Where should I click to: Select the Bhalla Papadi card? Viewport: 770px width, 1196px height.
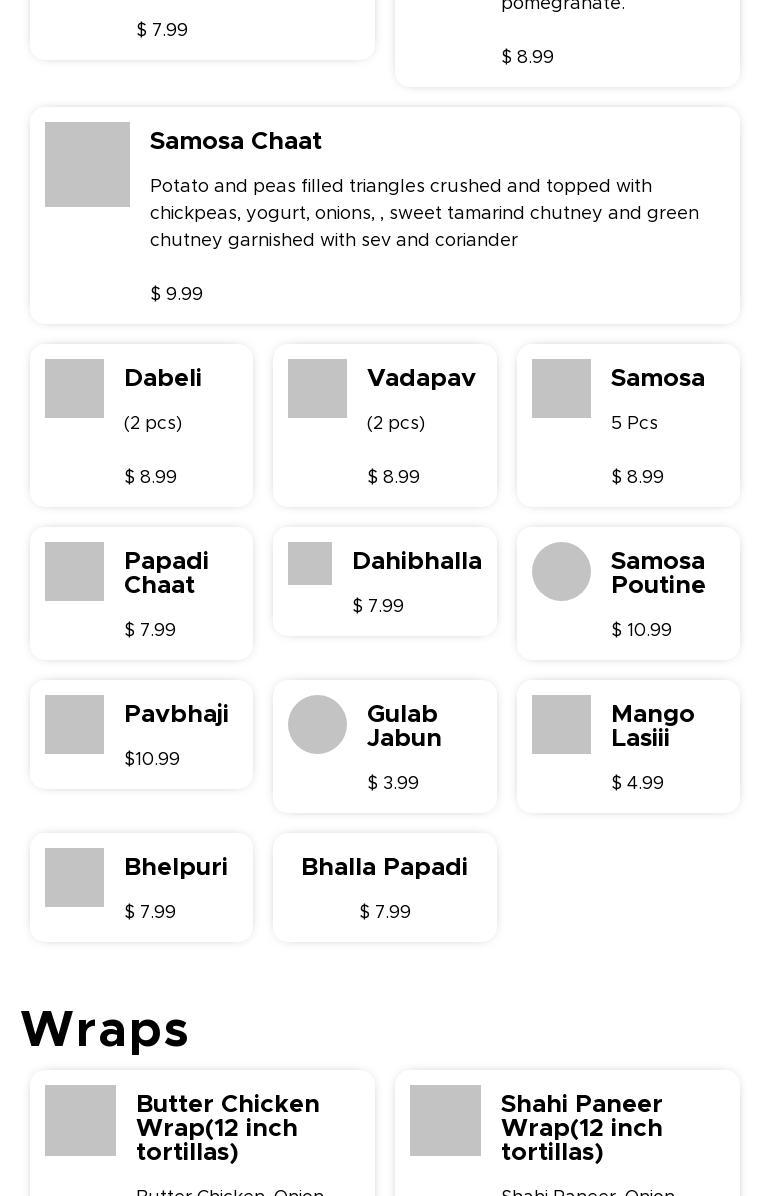[x=385, y=887]
